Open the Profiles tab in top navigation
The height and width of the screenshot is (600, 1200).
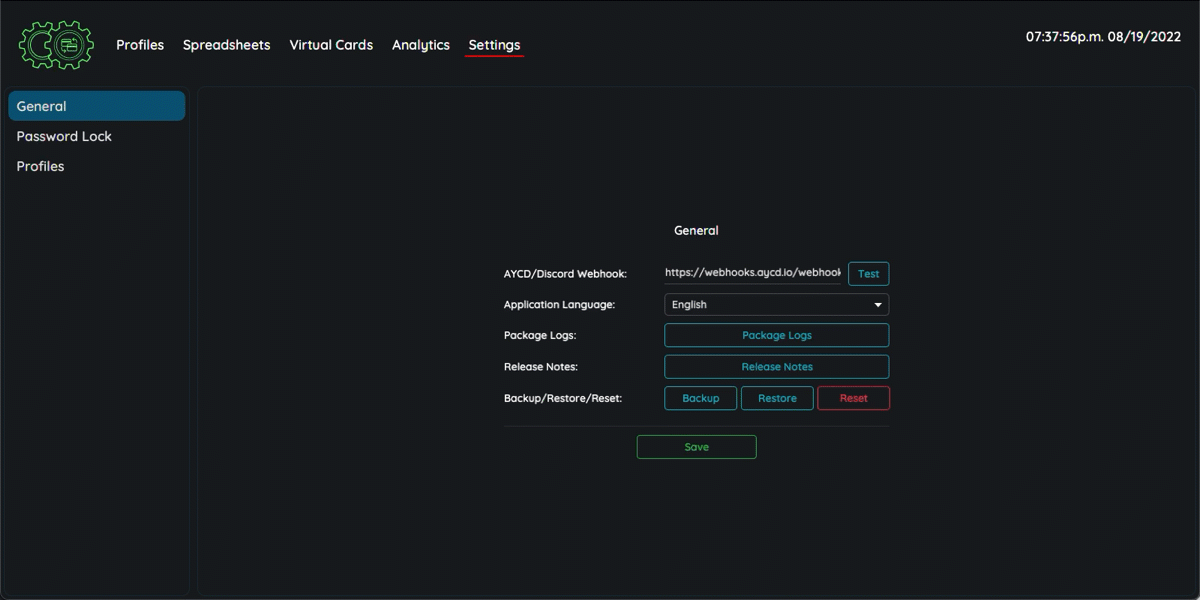tap(140, 45)
